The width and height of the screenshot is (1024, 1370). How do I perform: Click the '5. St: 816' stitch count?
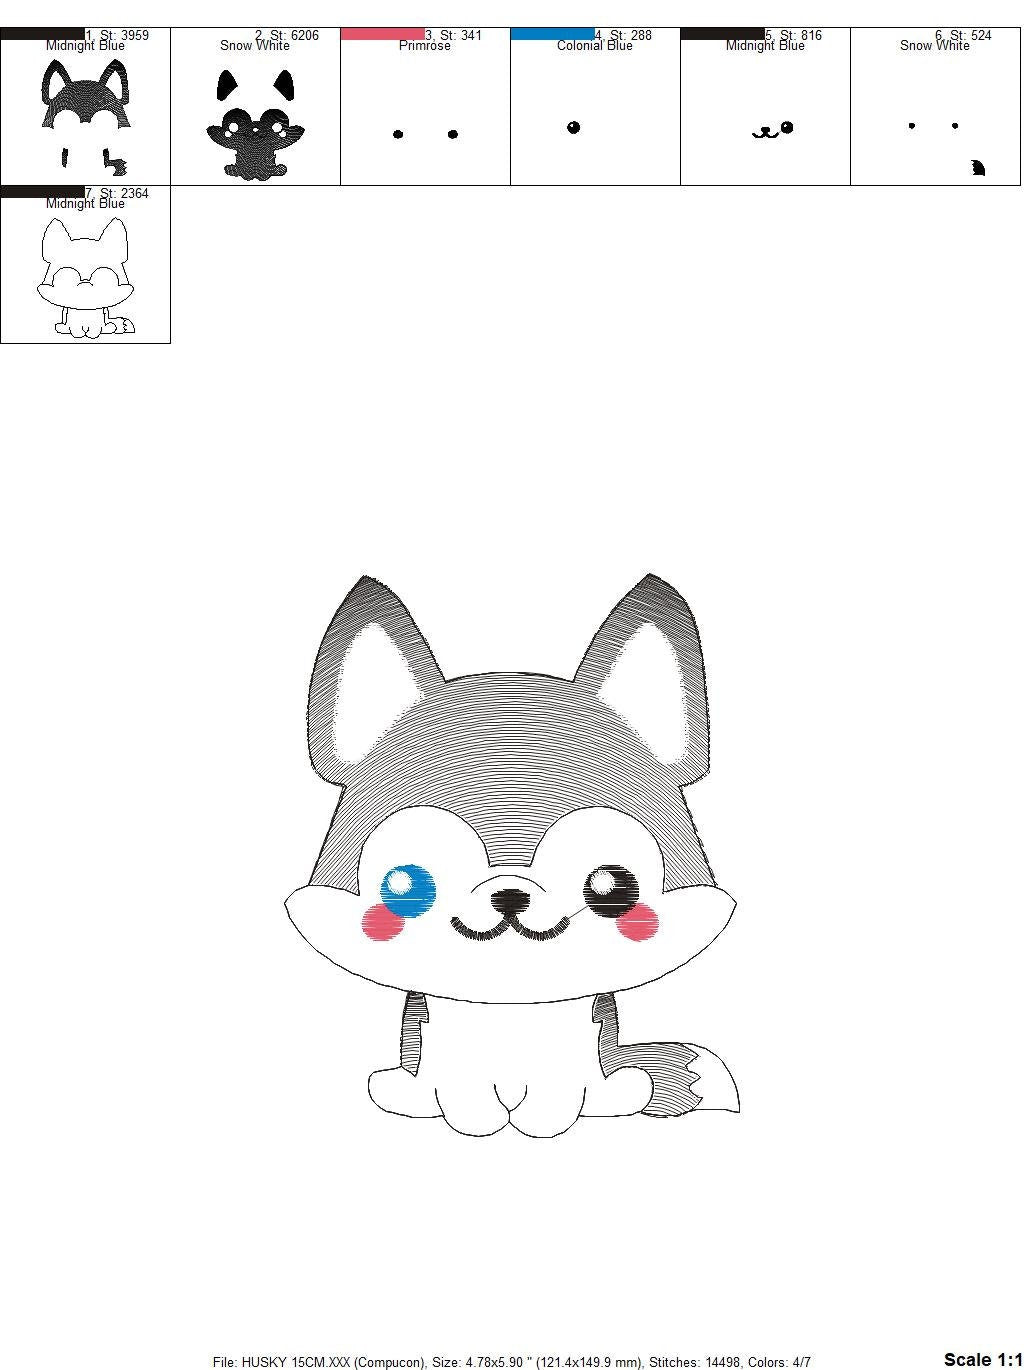(794, 35)
